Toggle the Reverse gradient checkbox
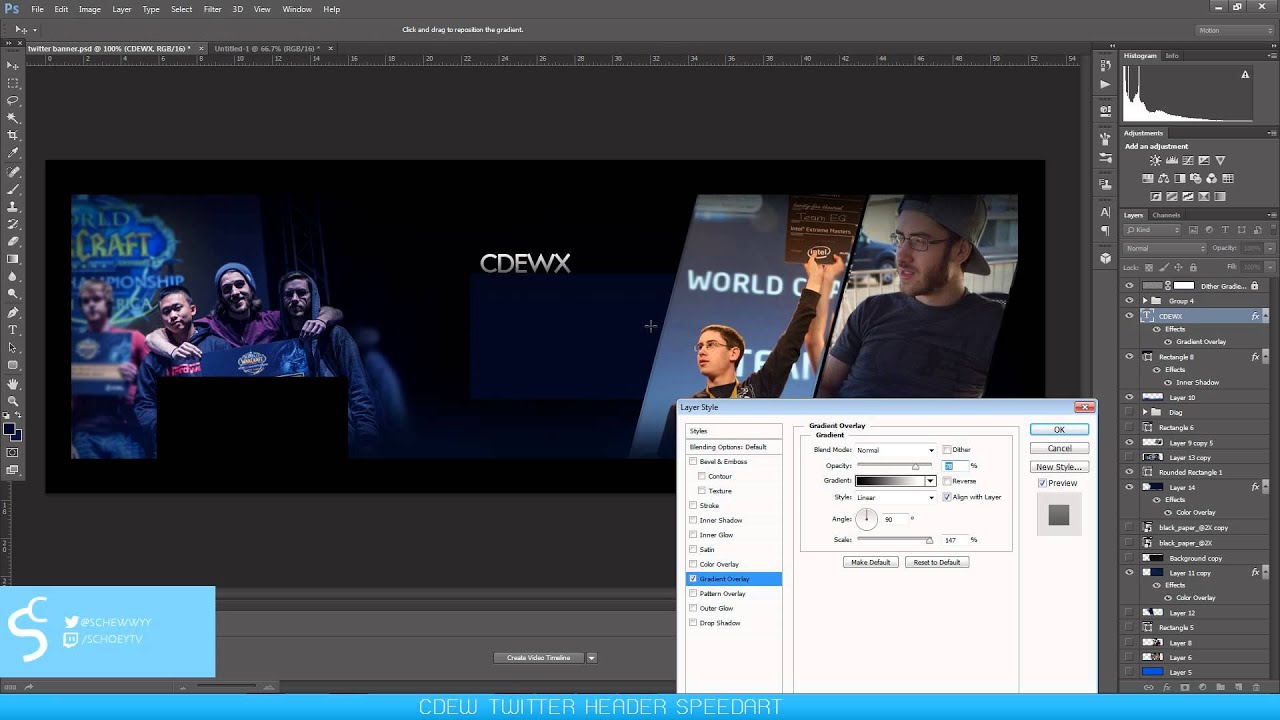 pos(947,481)
